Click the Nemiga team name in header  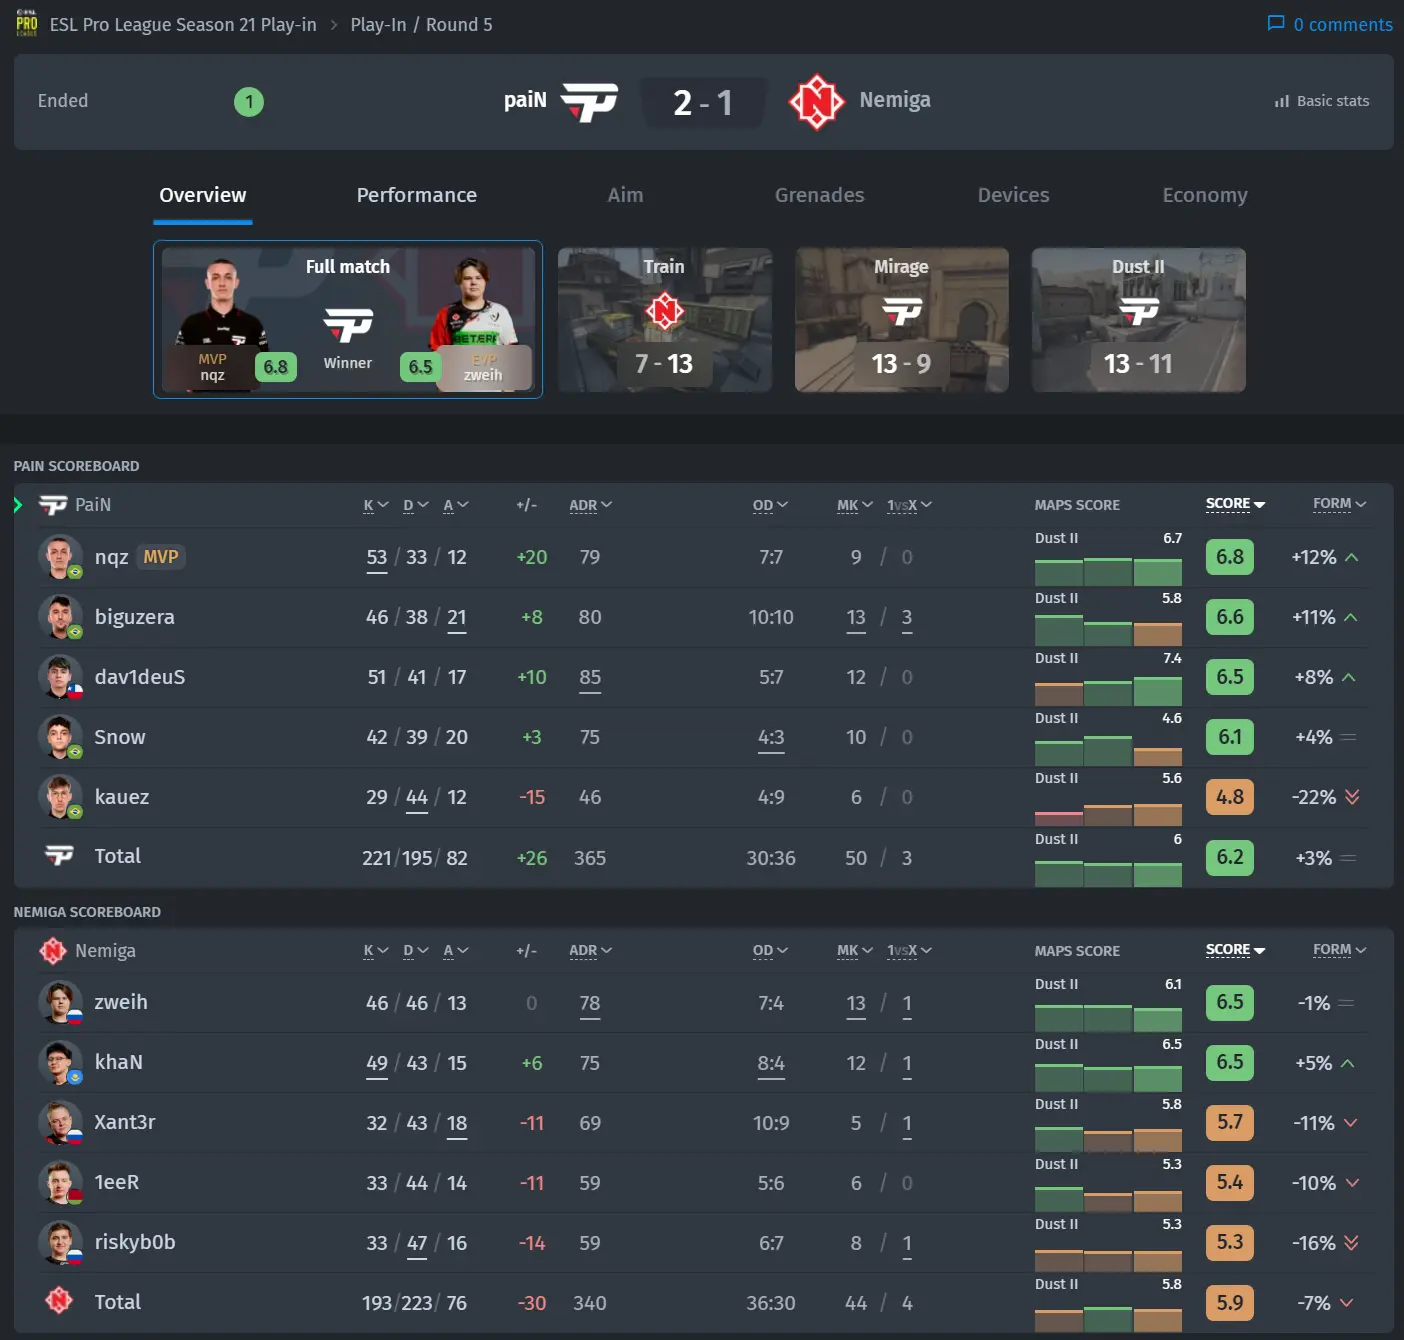point(895,100)
